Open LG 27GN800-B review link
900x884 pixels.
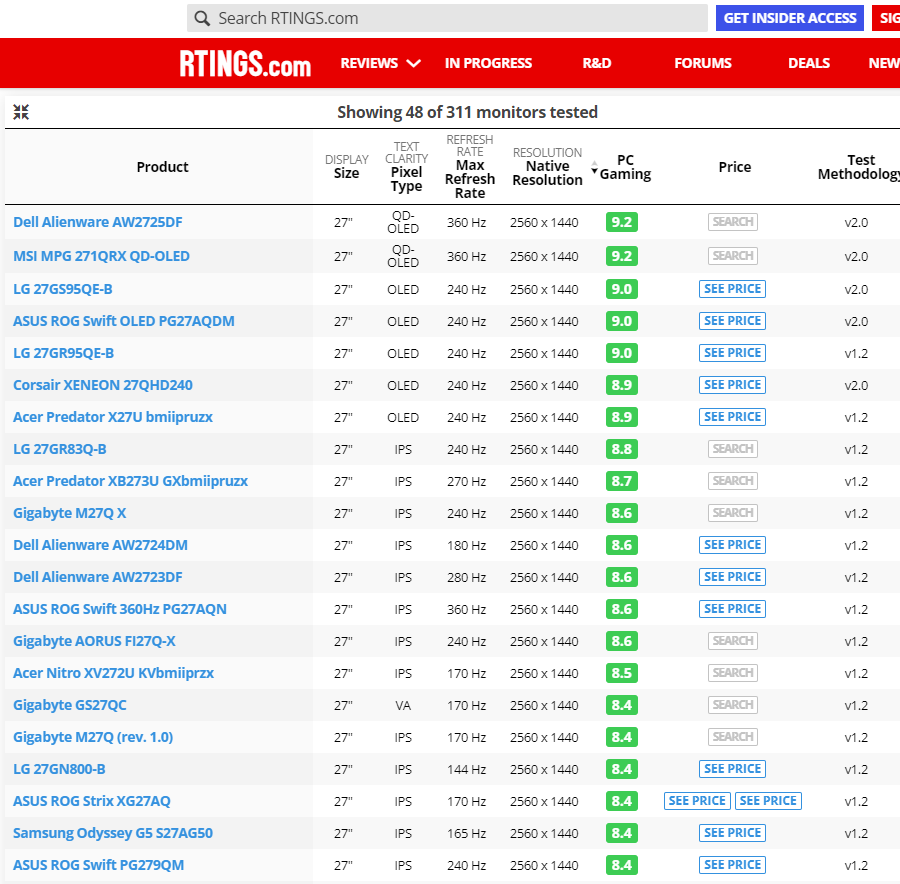tap(60, 769)
